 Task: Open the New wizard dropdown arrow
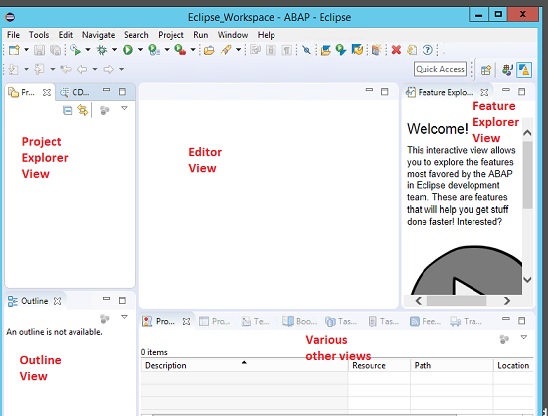pos(26,50)
